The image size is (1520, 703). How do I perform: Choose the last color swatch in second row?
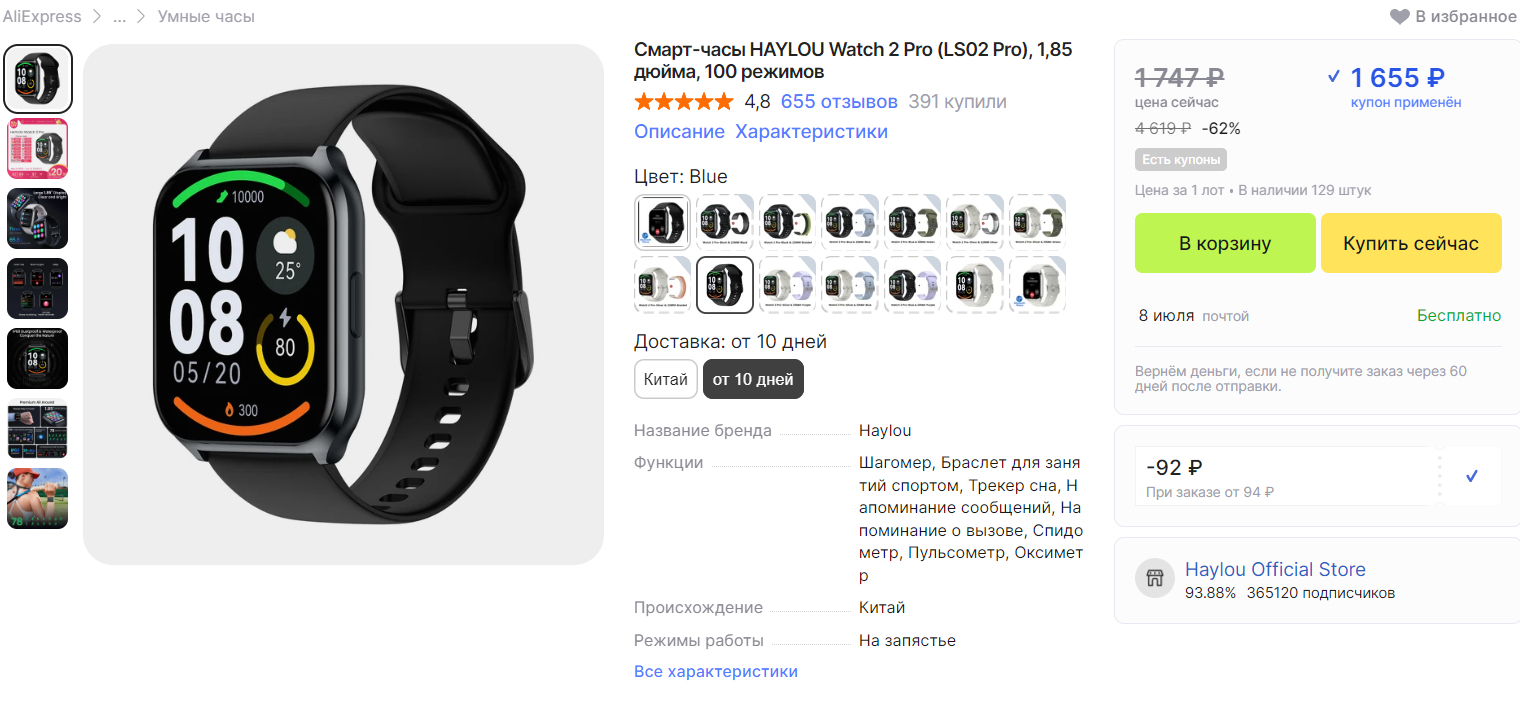tap(1037, 285)
